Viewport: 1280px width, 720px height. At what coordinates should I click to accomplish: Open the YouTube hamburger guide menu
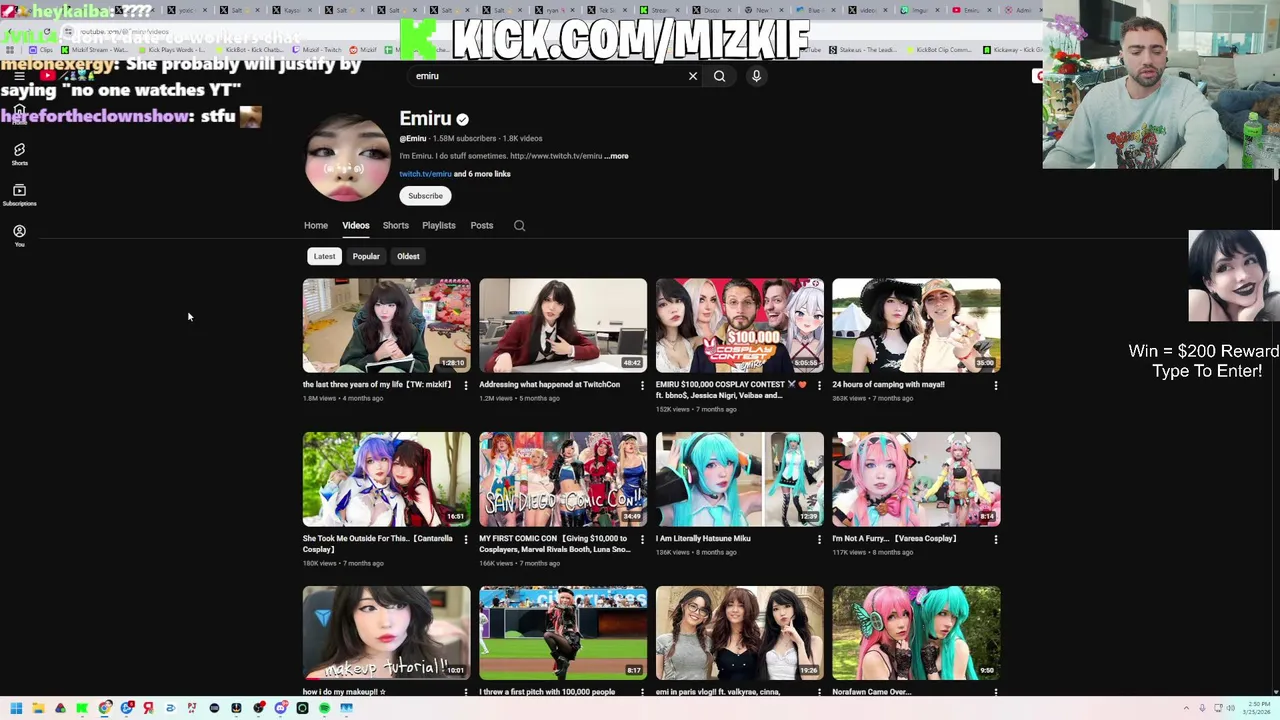[19, 76]
